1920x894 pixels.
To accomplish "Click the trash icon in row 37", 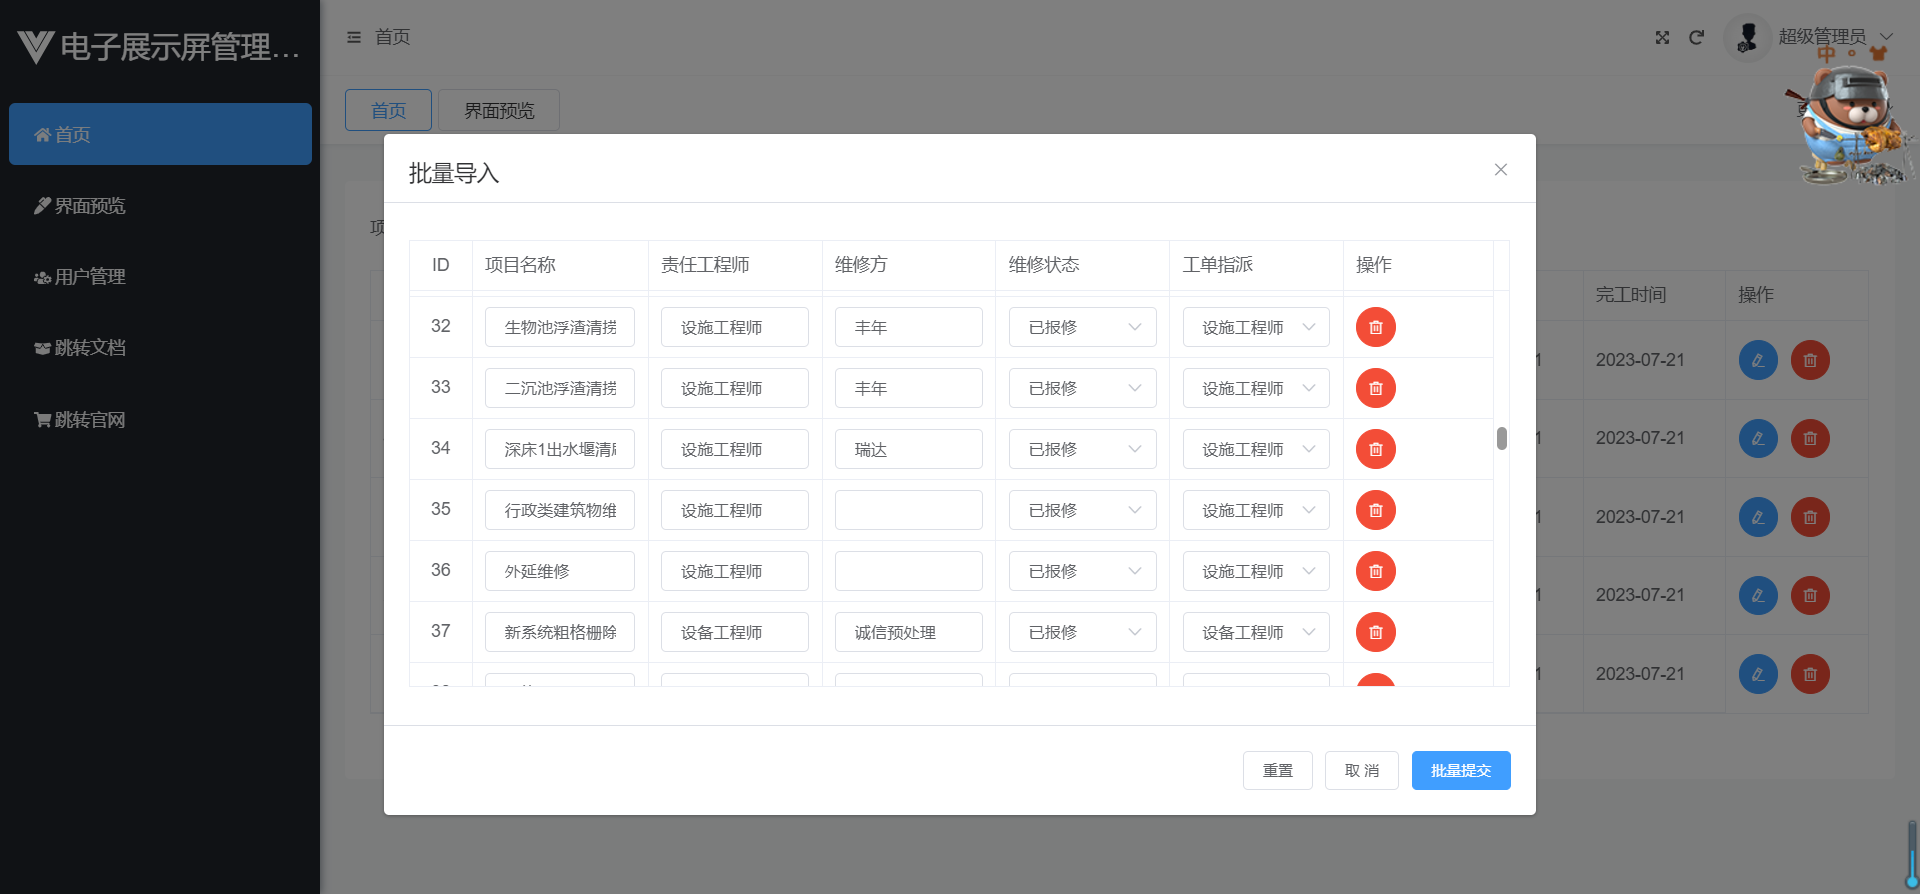I will point(1375,632).
